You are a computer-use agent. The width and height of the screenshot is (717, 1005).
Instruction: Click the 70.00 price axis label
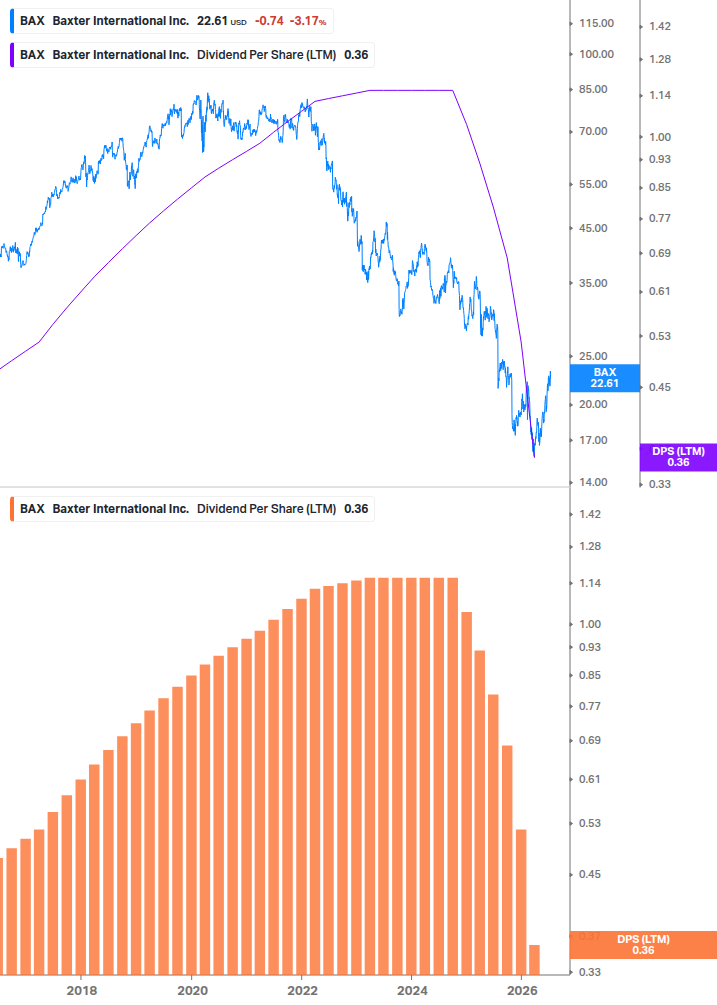pos(593,131)
